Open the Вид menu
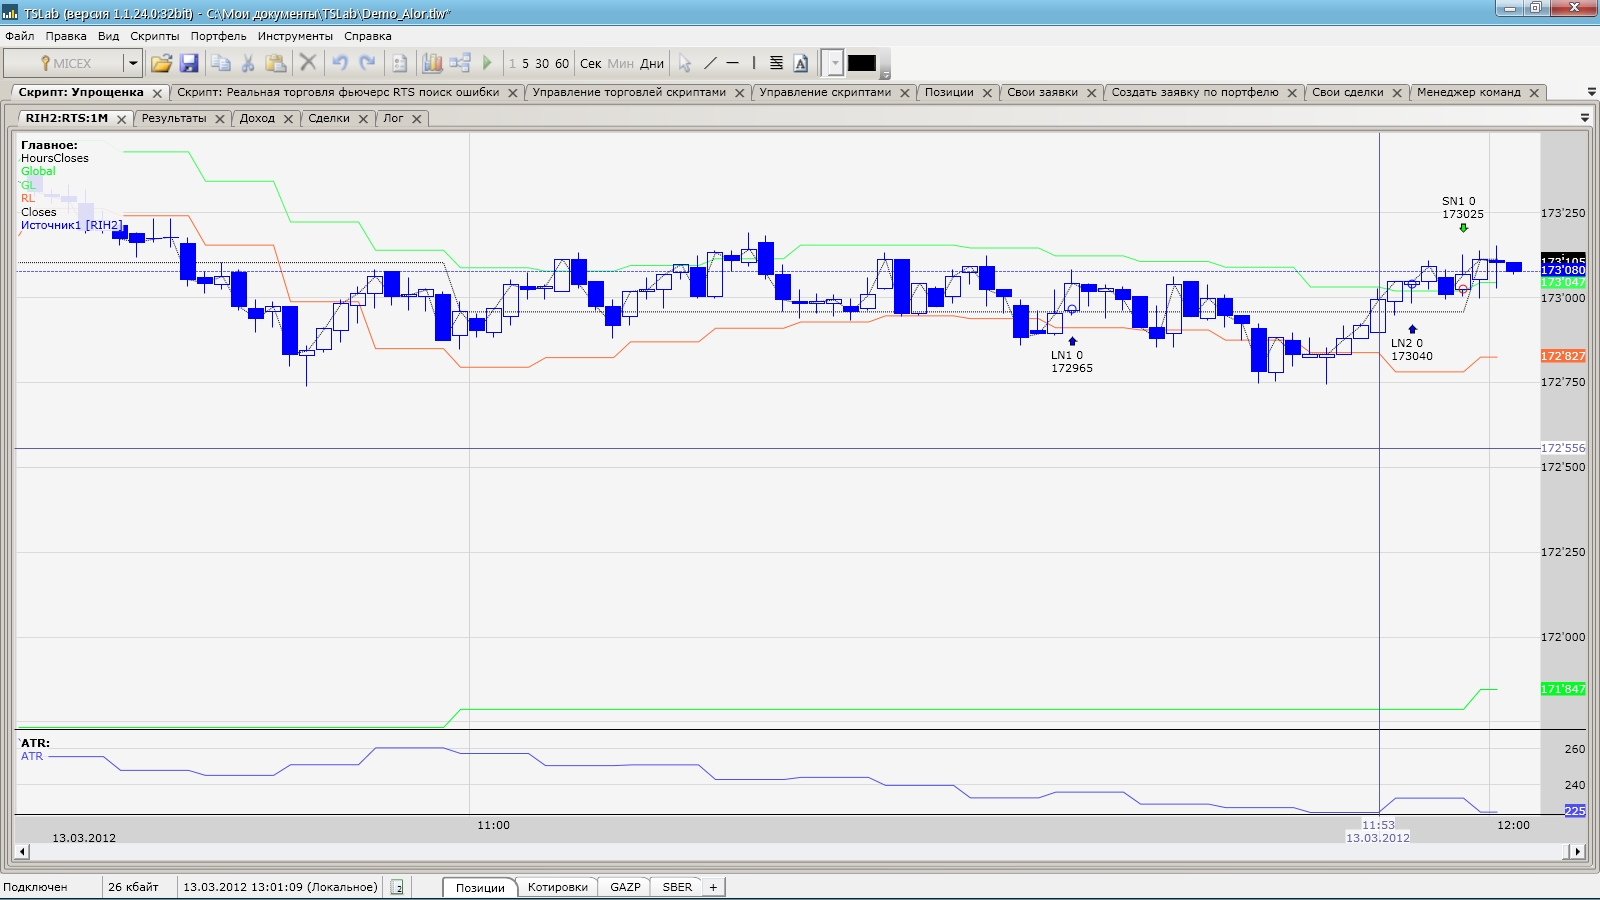The height and width of the screenshot is (900, 1600). point(109,36)
